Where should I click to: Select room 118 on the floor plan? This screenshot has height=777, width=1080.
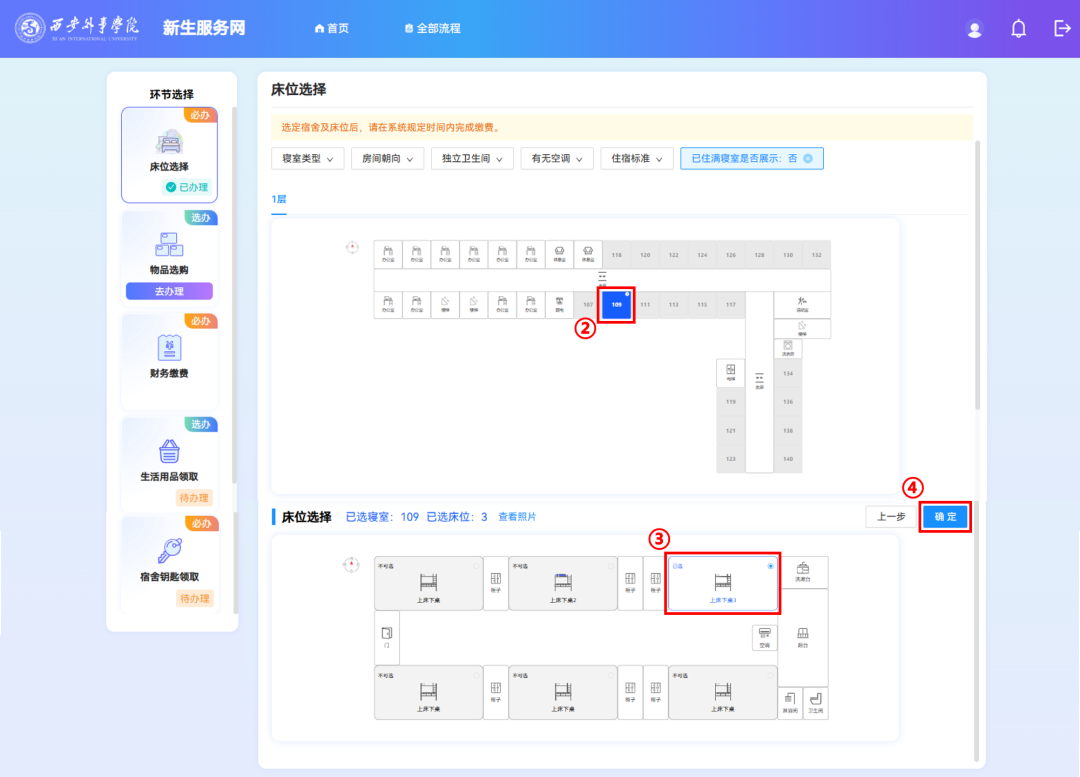[616, 255]
